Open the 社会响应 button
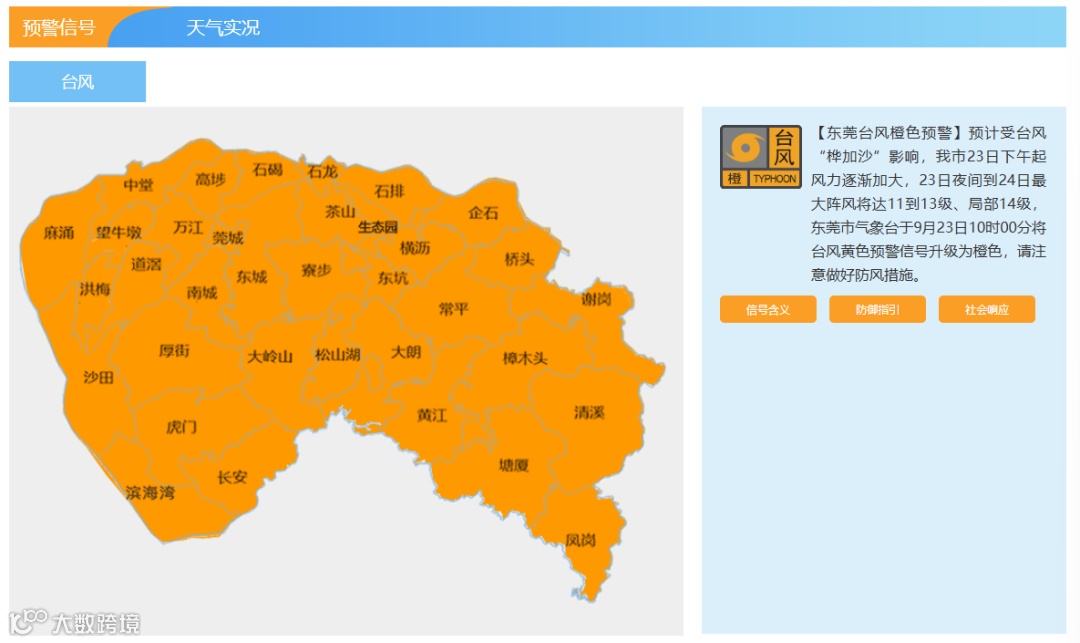This screenshot has height=643, width=1080. click(x=986, y=310)
